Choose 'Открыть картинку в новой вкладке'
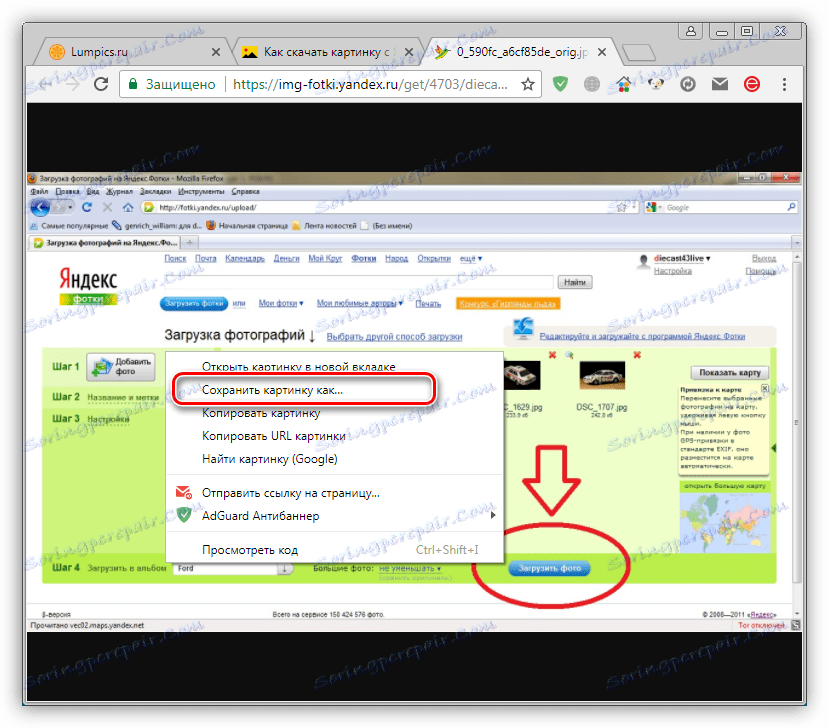The image size is (829, 728). click(x=299, y=366)
